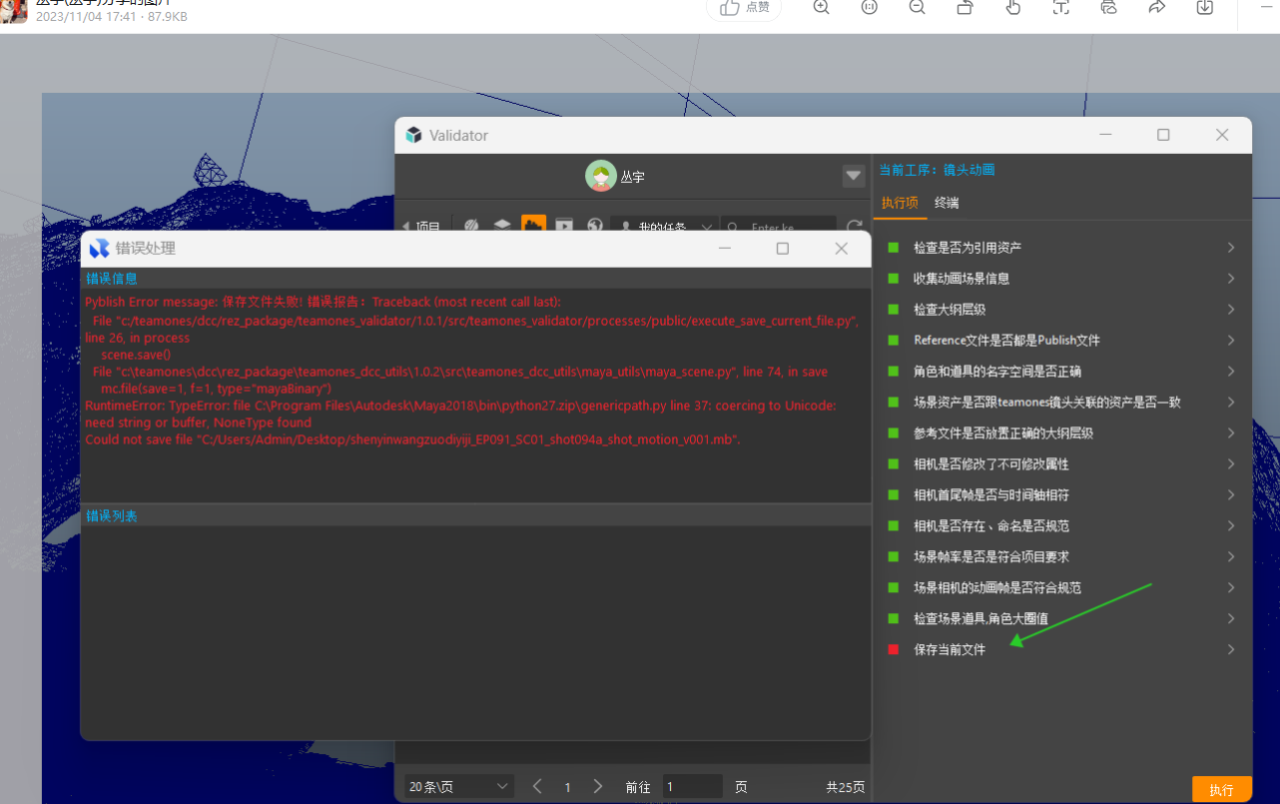Click the 点赞 thumbs-up button
Screen dimensions: 1280x804
click(x=744, y=7)
